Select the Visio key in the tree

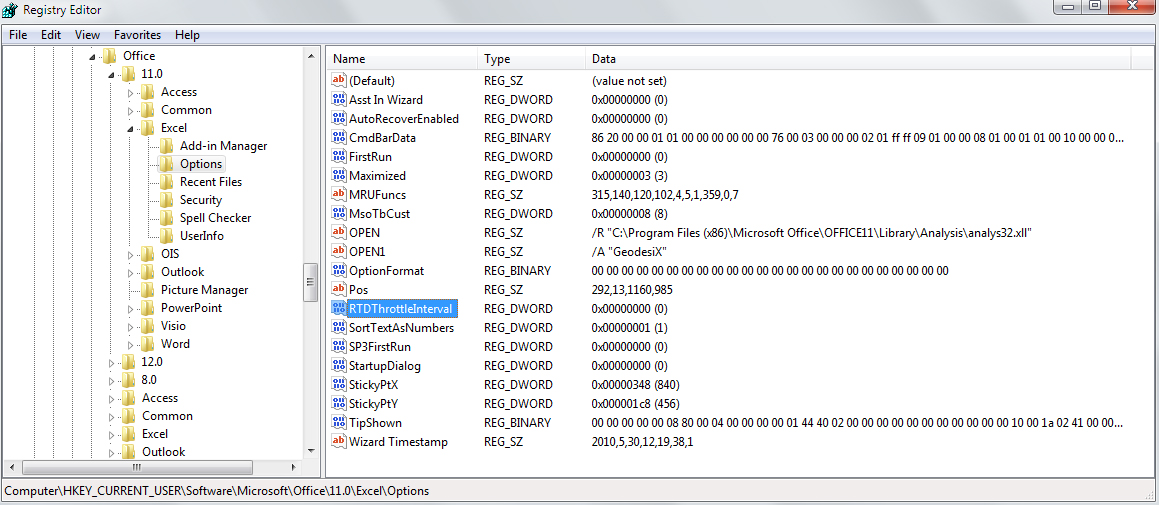(x=174, y=326)
